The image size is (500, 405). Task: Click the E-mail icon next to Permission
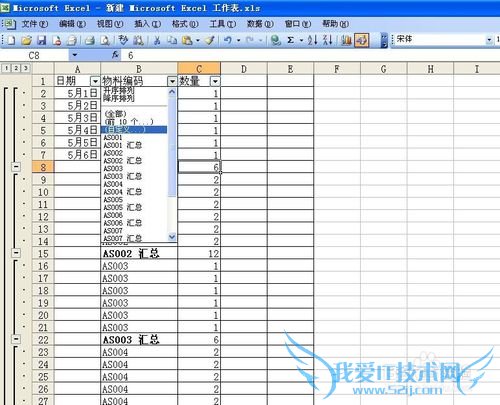point(72,40)
